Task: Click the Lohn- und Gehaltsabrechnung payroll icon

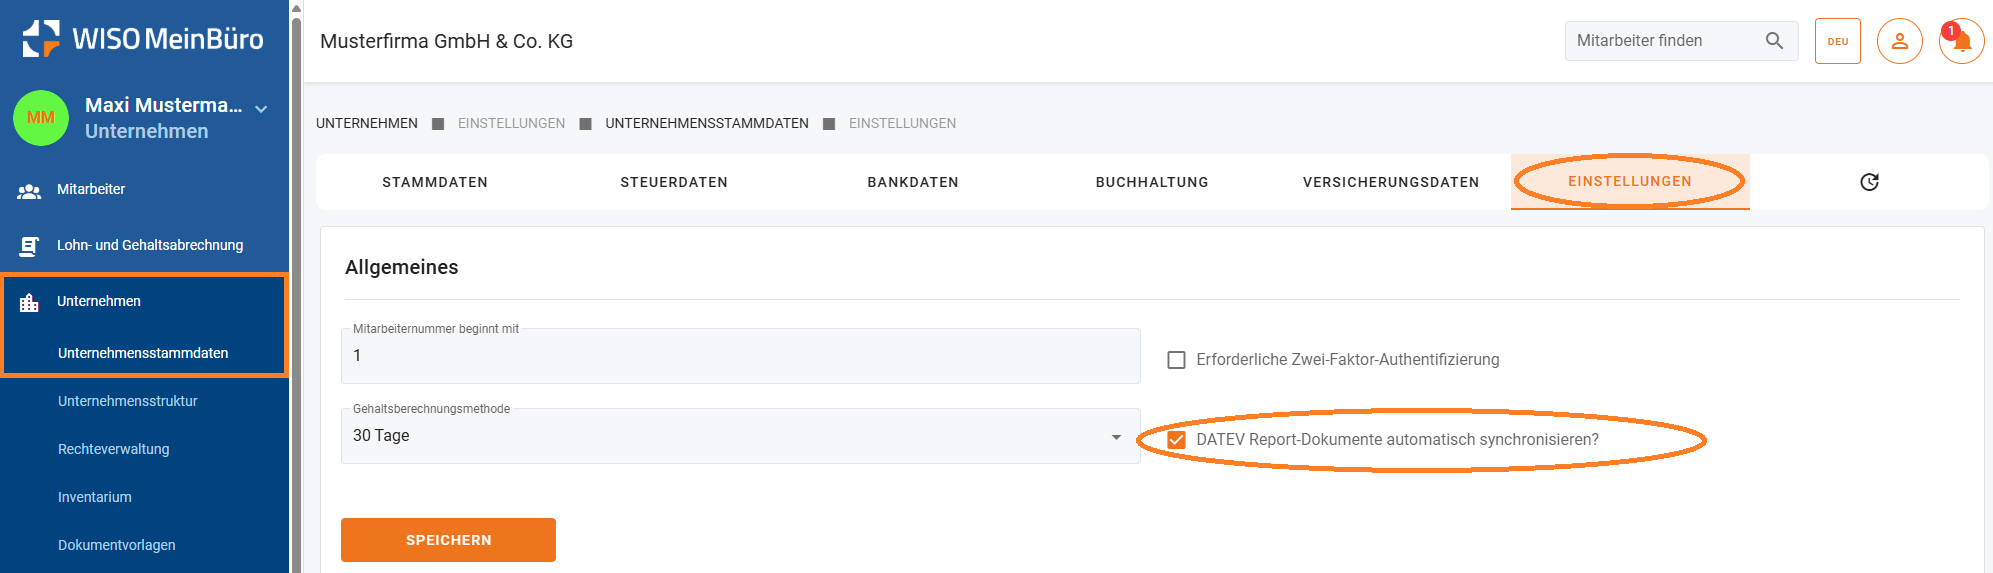Action: pos(29,246)
